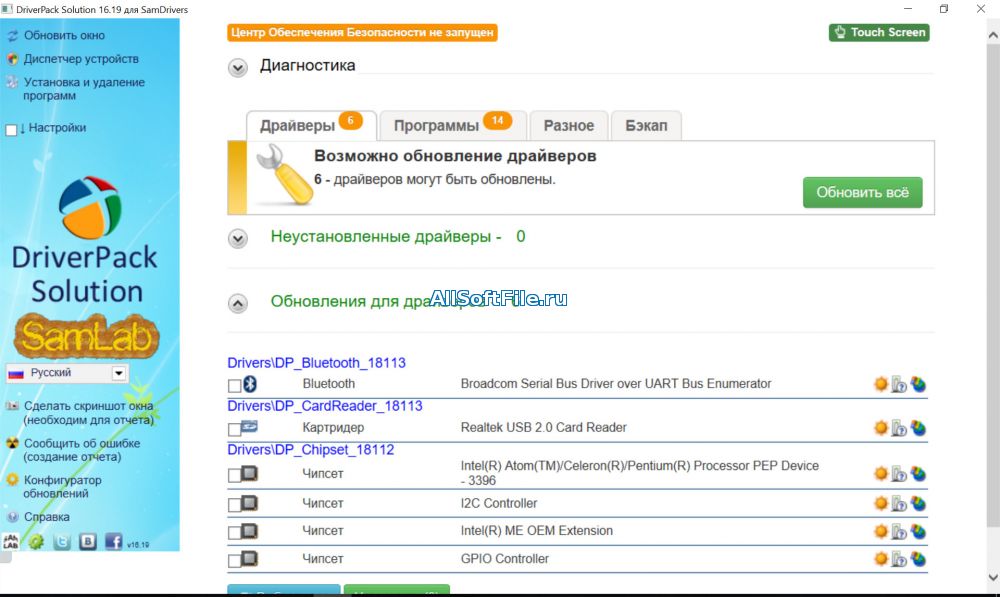Switch to the Программы tab
The height and width of the screenshot is (597, 1000).
click(x=453, y=125)
